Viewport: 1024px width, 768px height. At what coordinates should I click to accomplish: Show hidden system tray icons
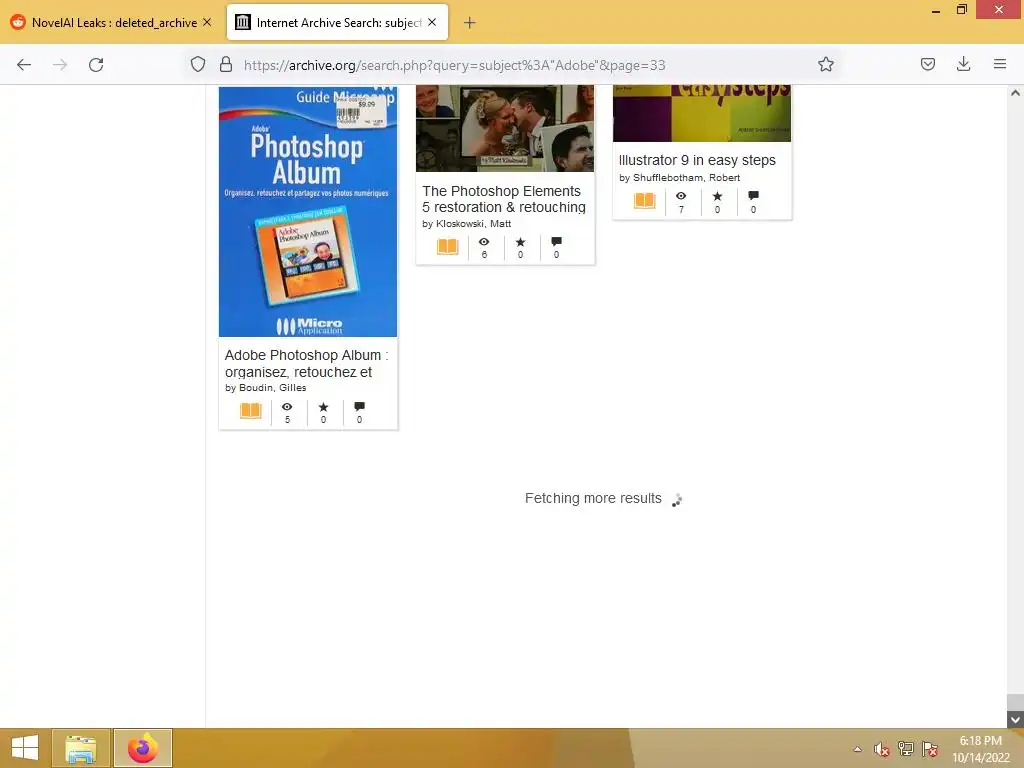(x=857, y=749)
